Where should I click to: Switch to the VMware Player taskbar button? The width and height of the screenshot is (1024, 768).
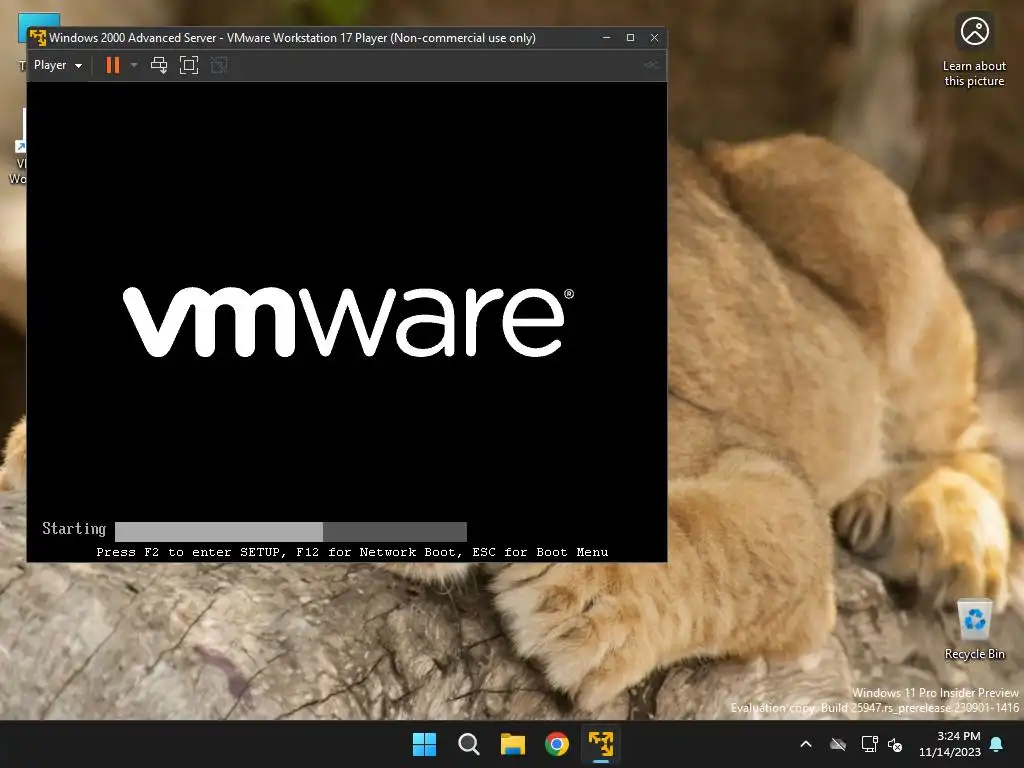[x=601, y=744]
